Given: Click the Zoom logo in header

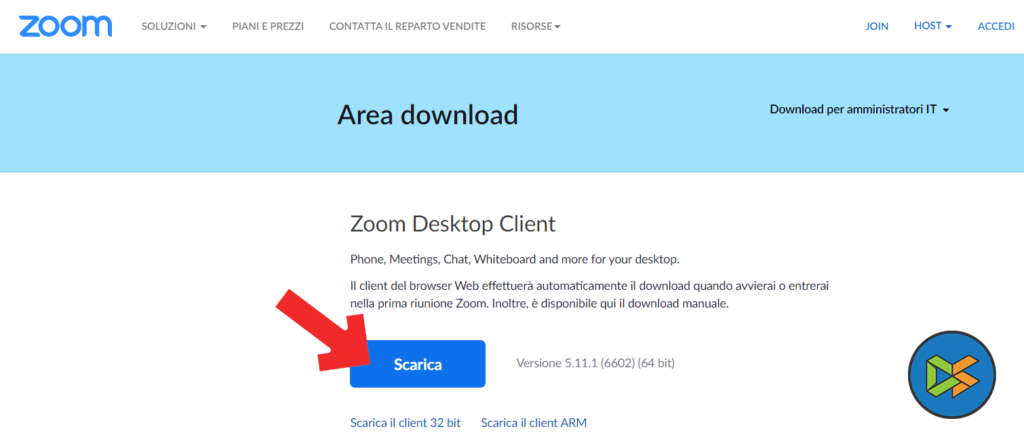Looking at the screenshot, I should [65, 26].
